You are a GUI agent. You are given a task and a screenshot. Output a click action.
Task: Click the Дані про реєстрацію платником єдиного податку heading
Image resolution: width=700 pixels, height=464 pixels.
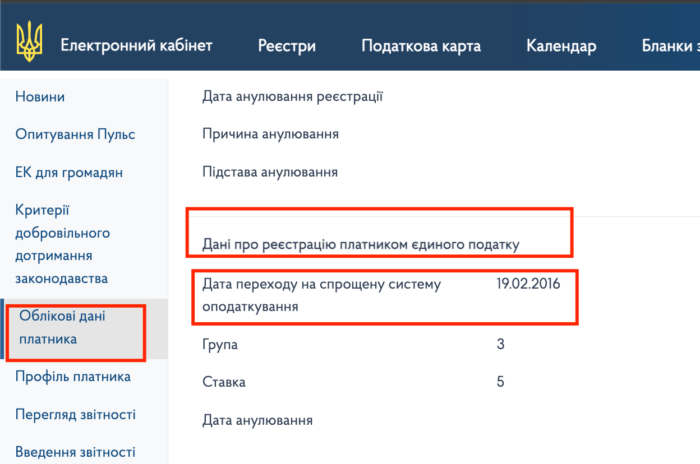(361, 244)
